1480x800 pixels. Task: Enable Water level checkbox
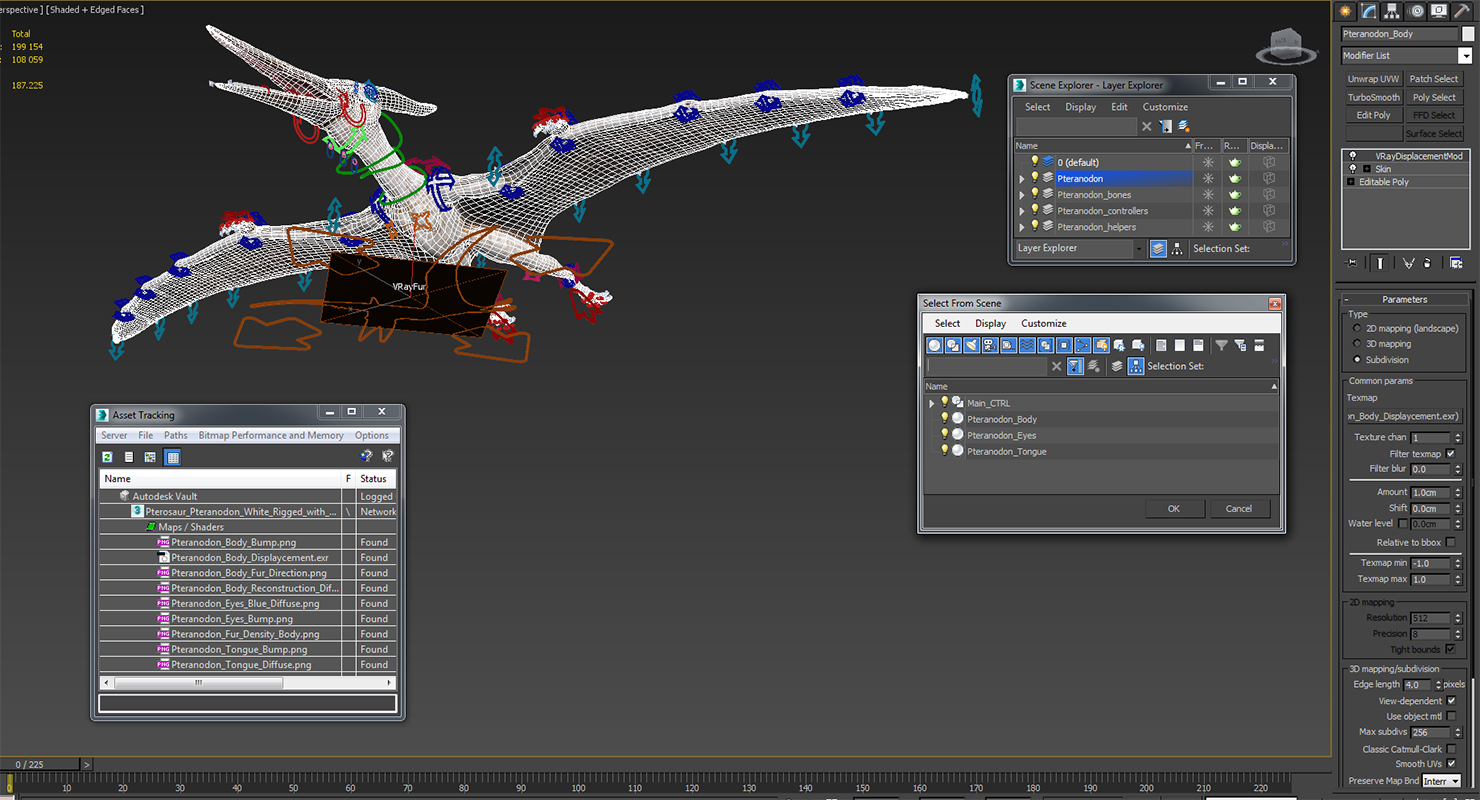pyautogui.click(x=1402, y=523)
